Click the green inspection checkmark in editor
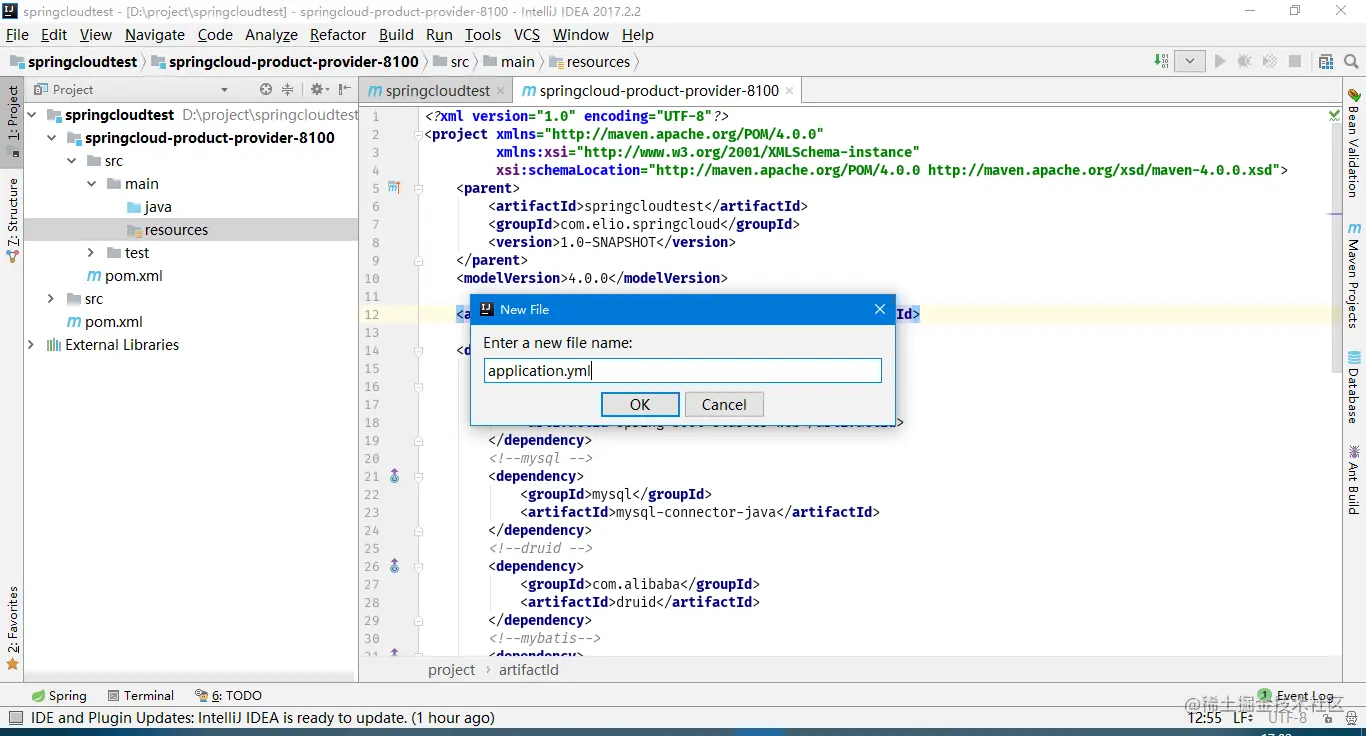The height and width of the screenshot is (736, 1366). [x=1334, y=115]
